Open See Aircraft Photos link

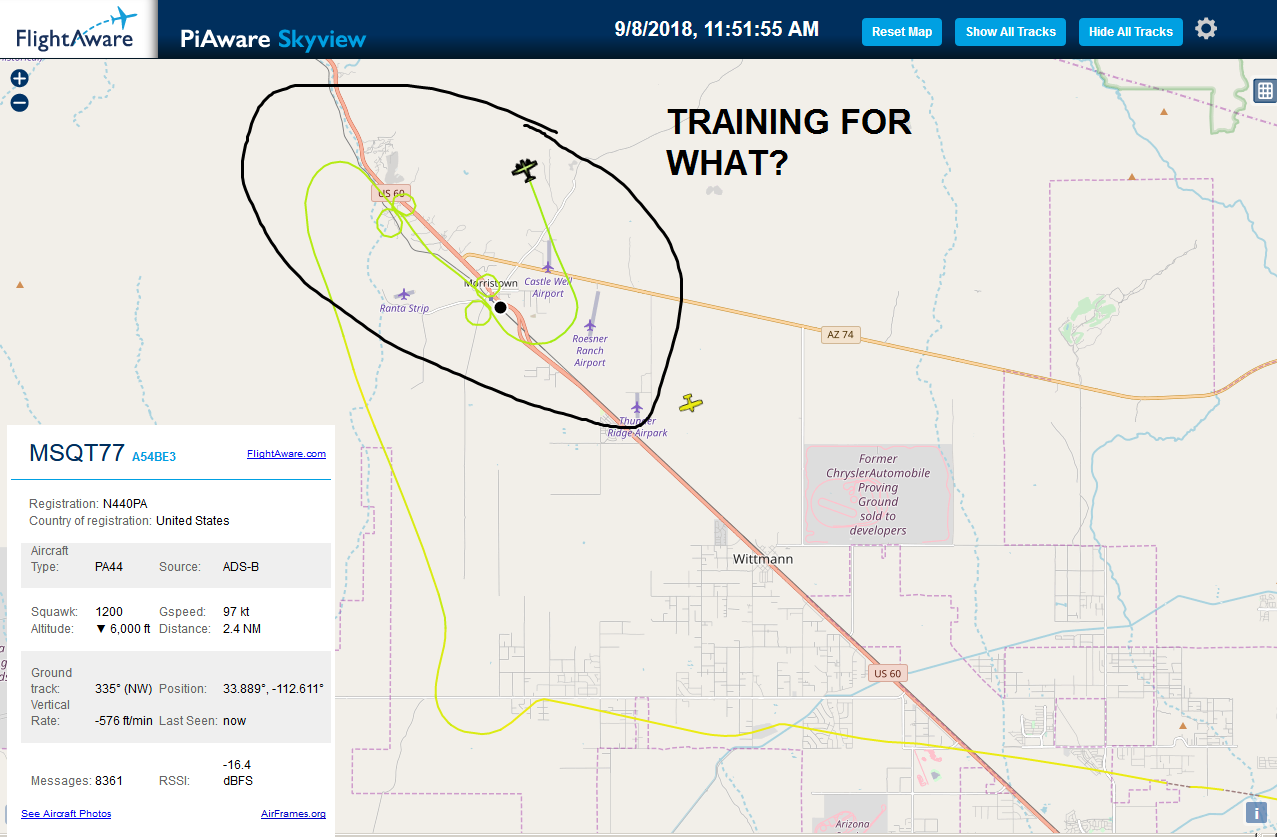(66, 814)
